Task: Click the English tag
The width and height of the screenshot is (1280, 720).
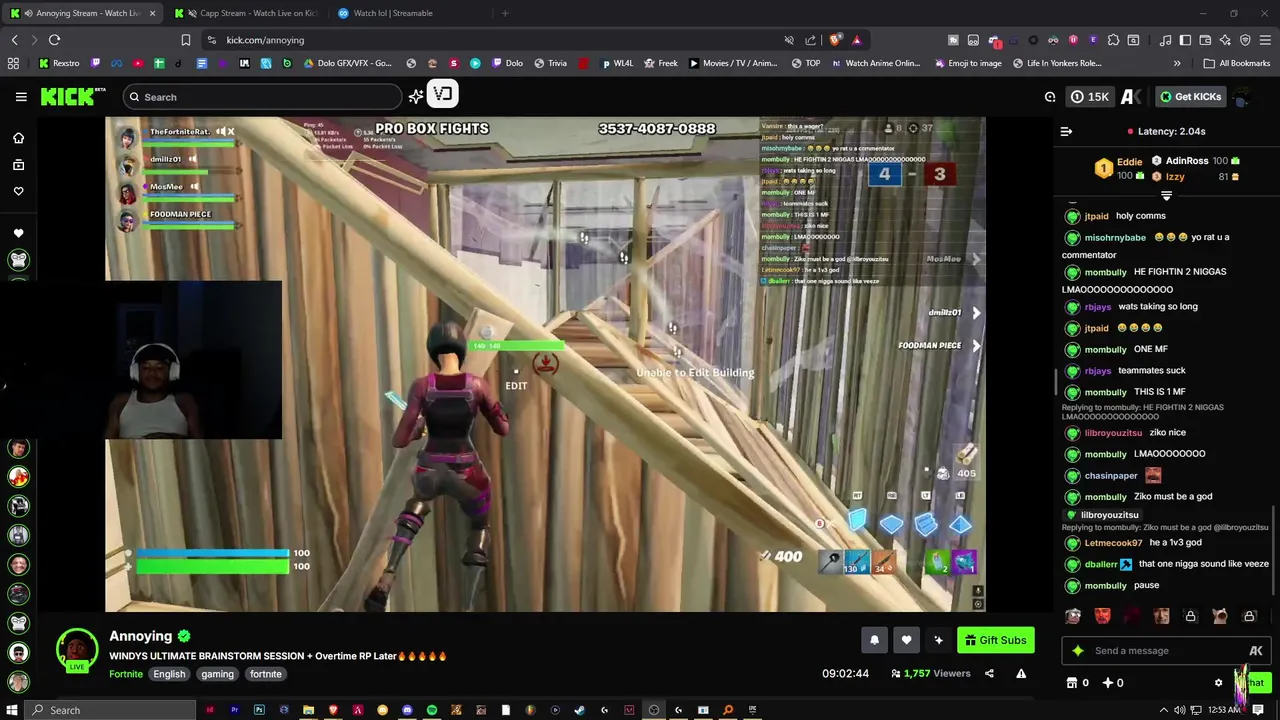Action: 169,674
